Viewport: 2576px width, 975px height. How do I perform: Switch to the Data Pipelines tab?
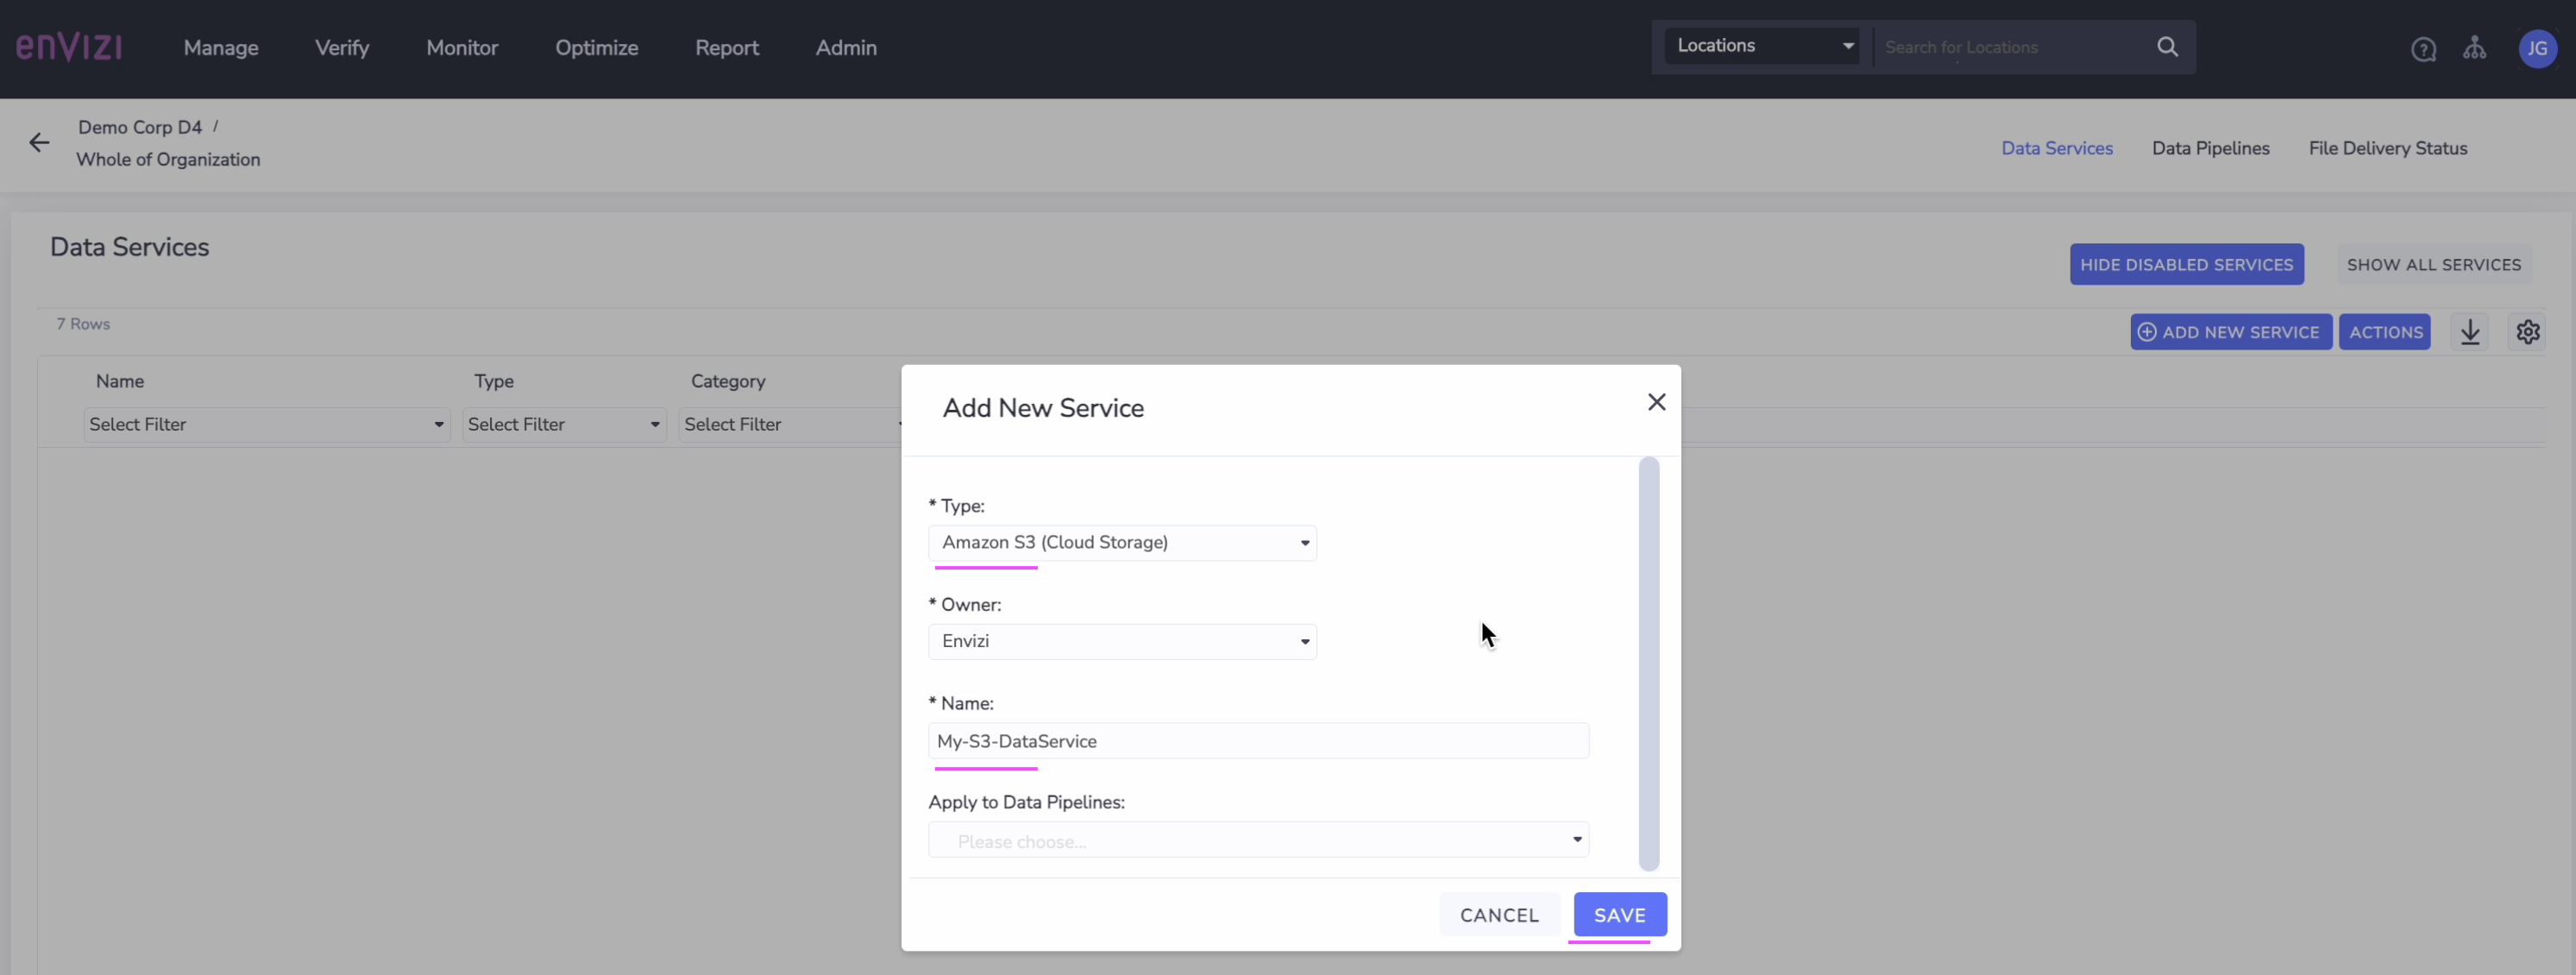coord(2210,148)
